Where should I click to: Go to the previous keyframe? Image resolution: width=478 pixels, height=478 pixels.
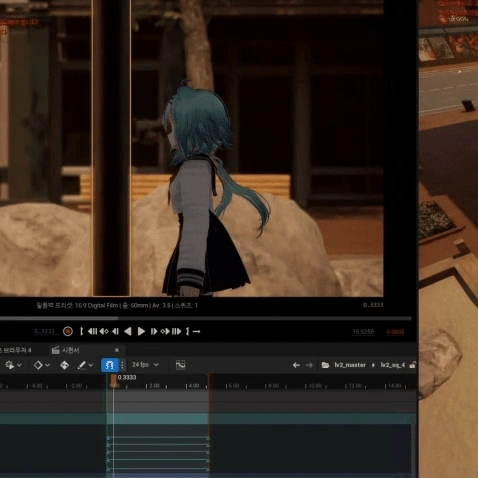point(104,331)
